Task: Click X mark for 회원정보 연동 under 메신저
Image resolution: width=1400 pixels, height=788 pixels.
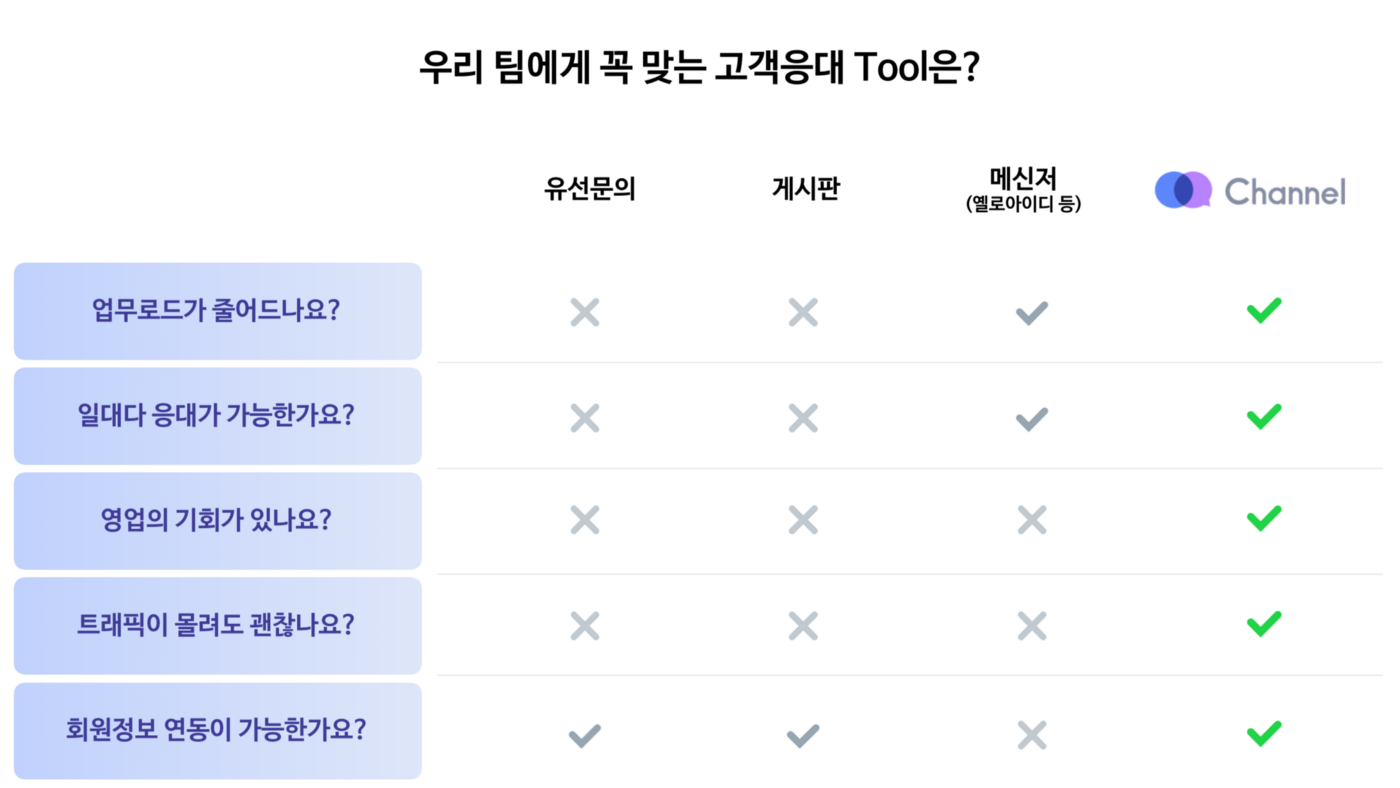Action: tap(1031, 736)
